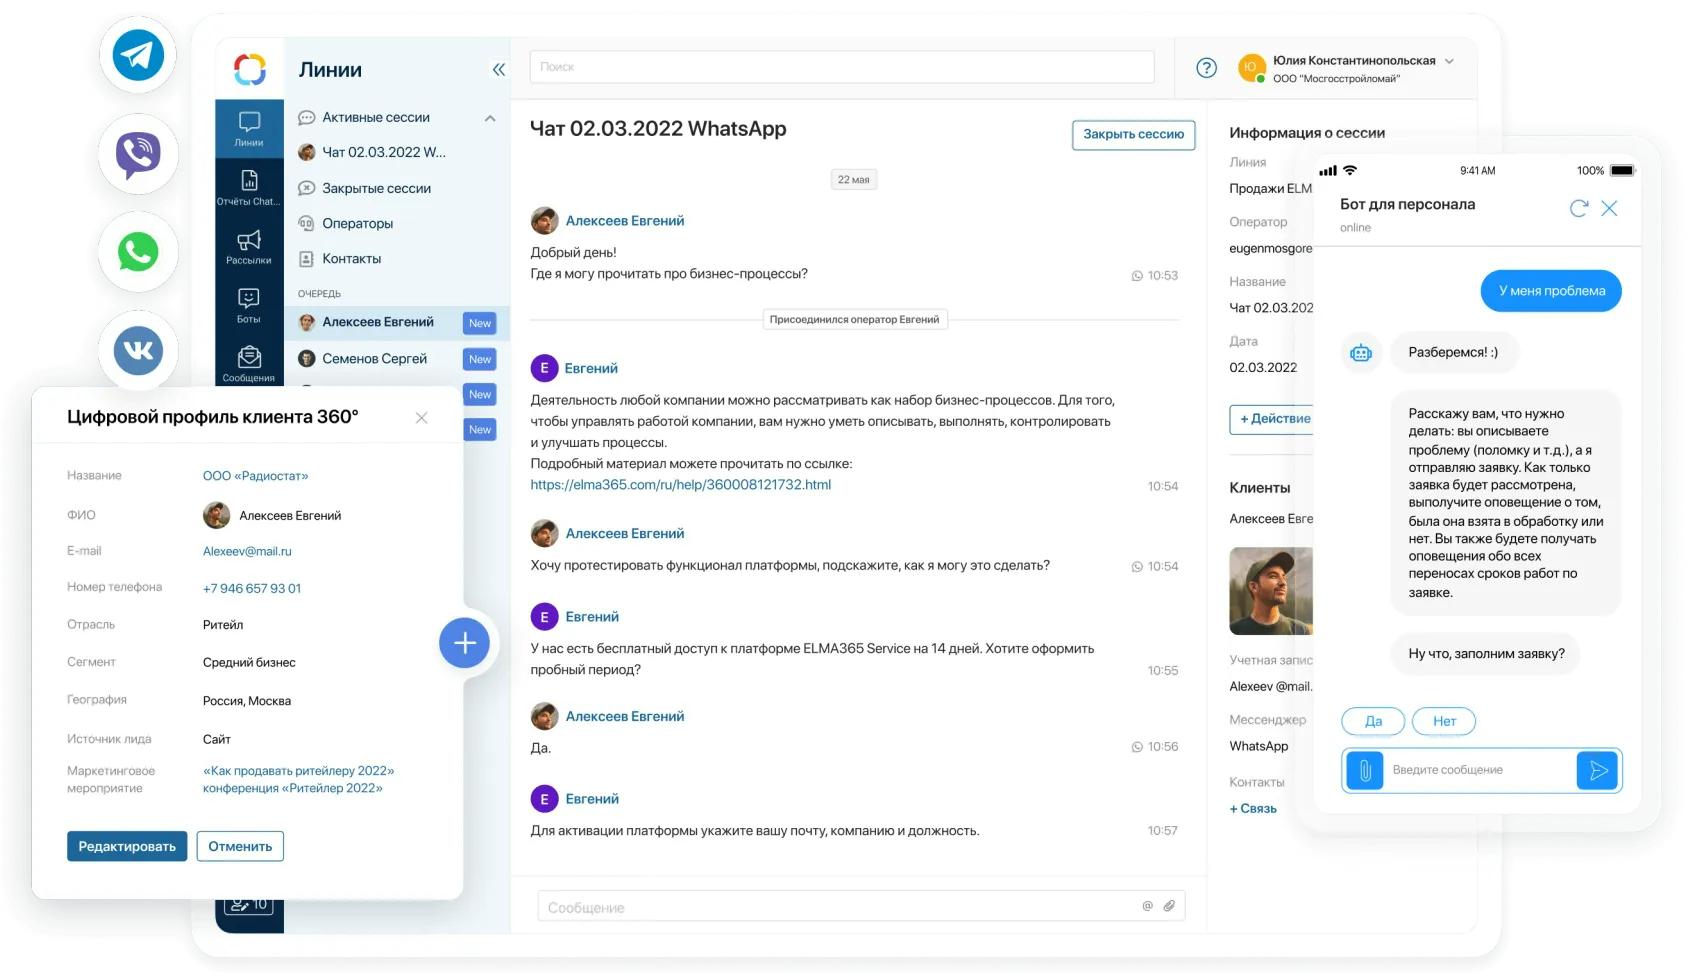Choose Да in the bot chat

coord(1373,720)
